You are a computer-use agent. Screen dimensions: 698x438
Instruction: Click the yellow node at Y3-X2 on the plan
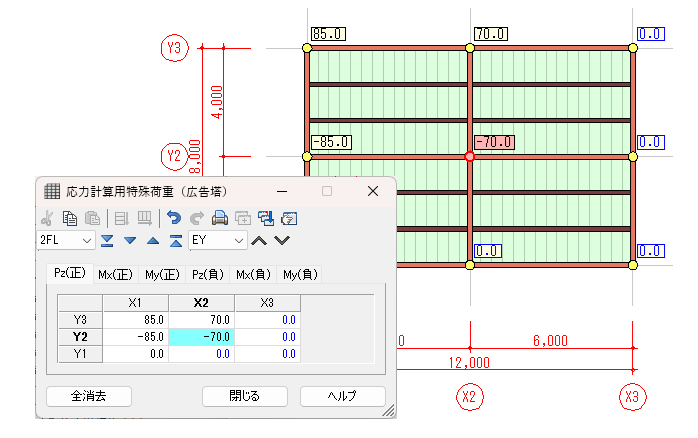click(x=470, y=48)
